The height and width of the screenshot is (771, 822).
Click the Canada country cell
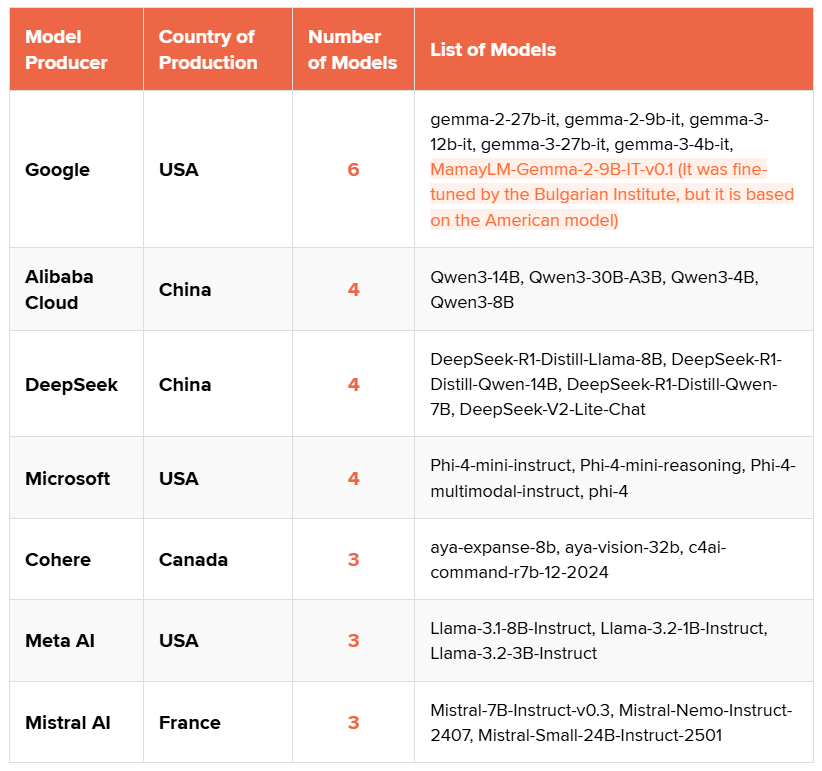click(x=193, y=559)
